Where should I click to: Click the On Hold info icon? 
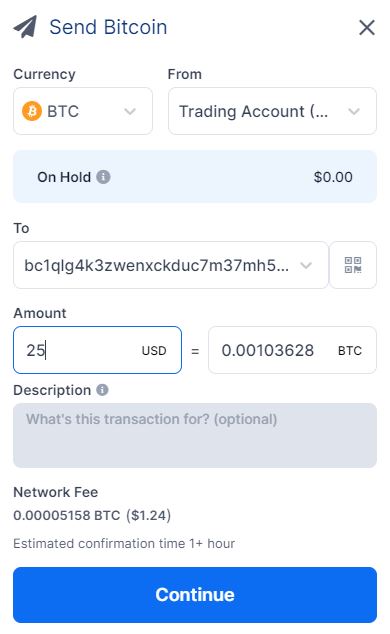point(103,177)
